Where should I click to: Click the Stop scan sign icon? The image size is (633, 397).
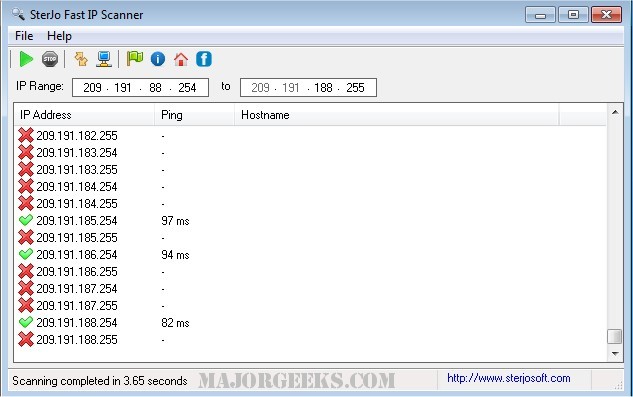point(50,59)
